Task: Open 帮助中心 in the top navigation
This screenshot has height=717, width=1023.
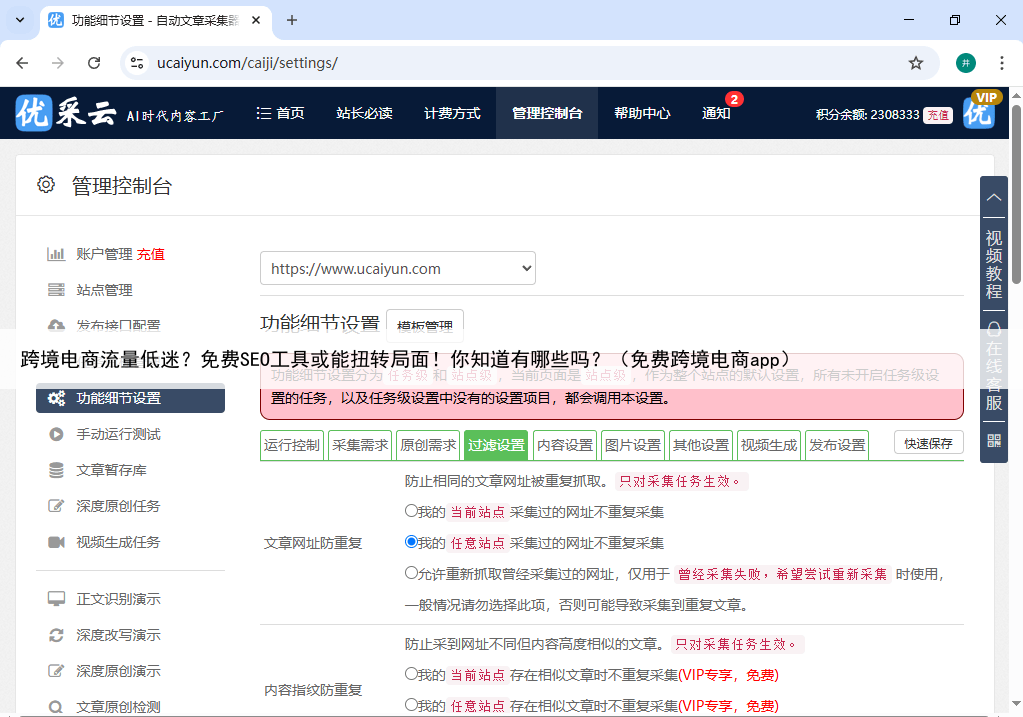Action: (x=642, y=113)
